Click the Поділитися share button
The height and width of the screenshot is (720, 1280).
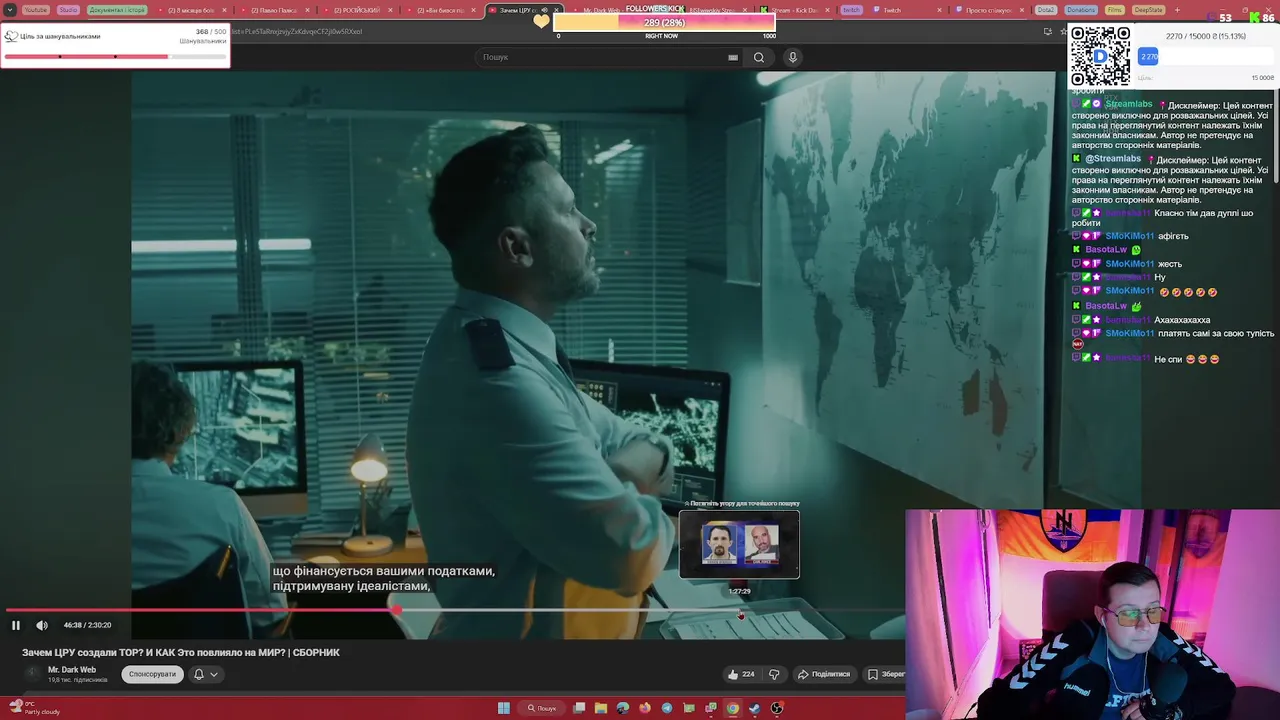click(x=824, y=674)
